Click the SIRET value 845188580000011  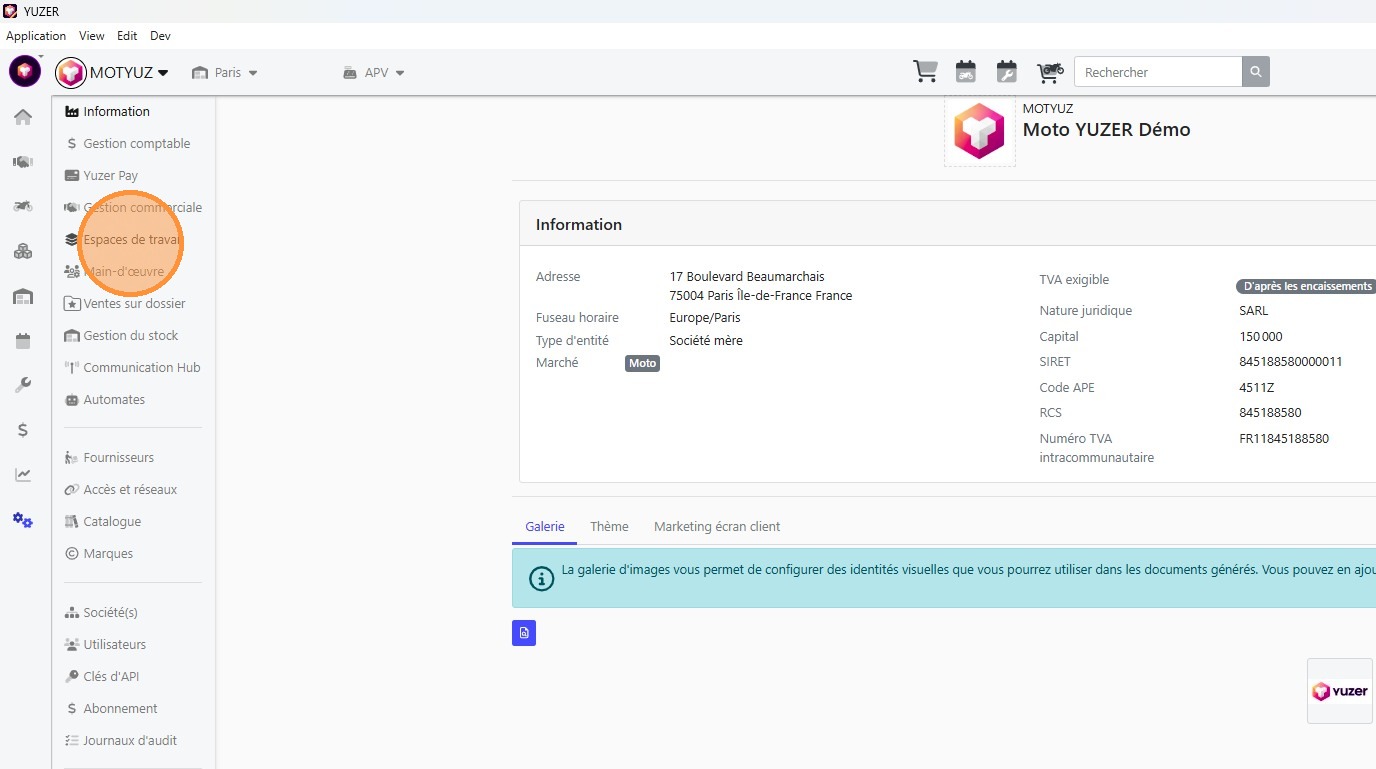point(1290,362)
